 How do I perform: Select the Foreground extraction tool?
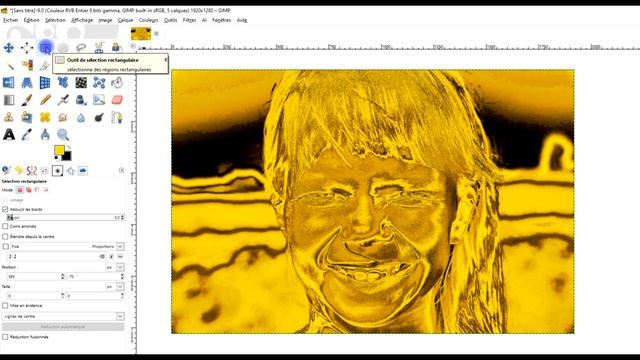[117, 48]
